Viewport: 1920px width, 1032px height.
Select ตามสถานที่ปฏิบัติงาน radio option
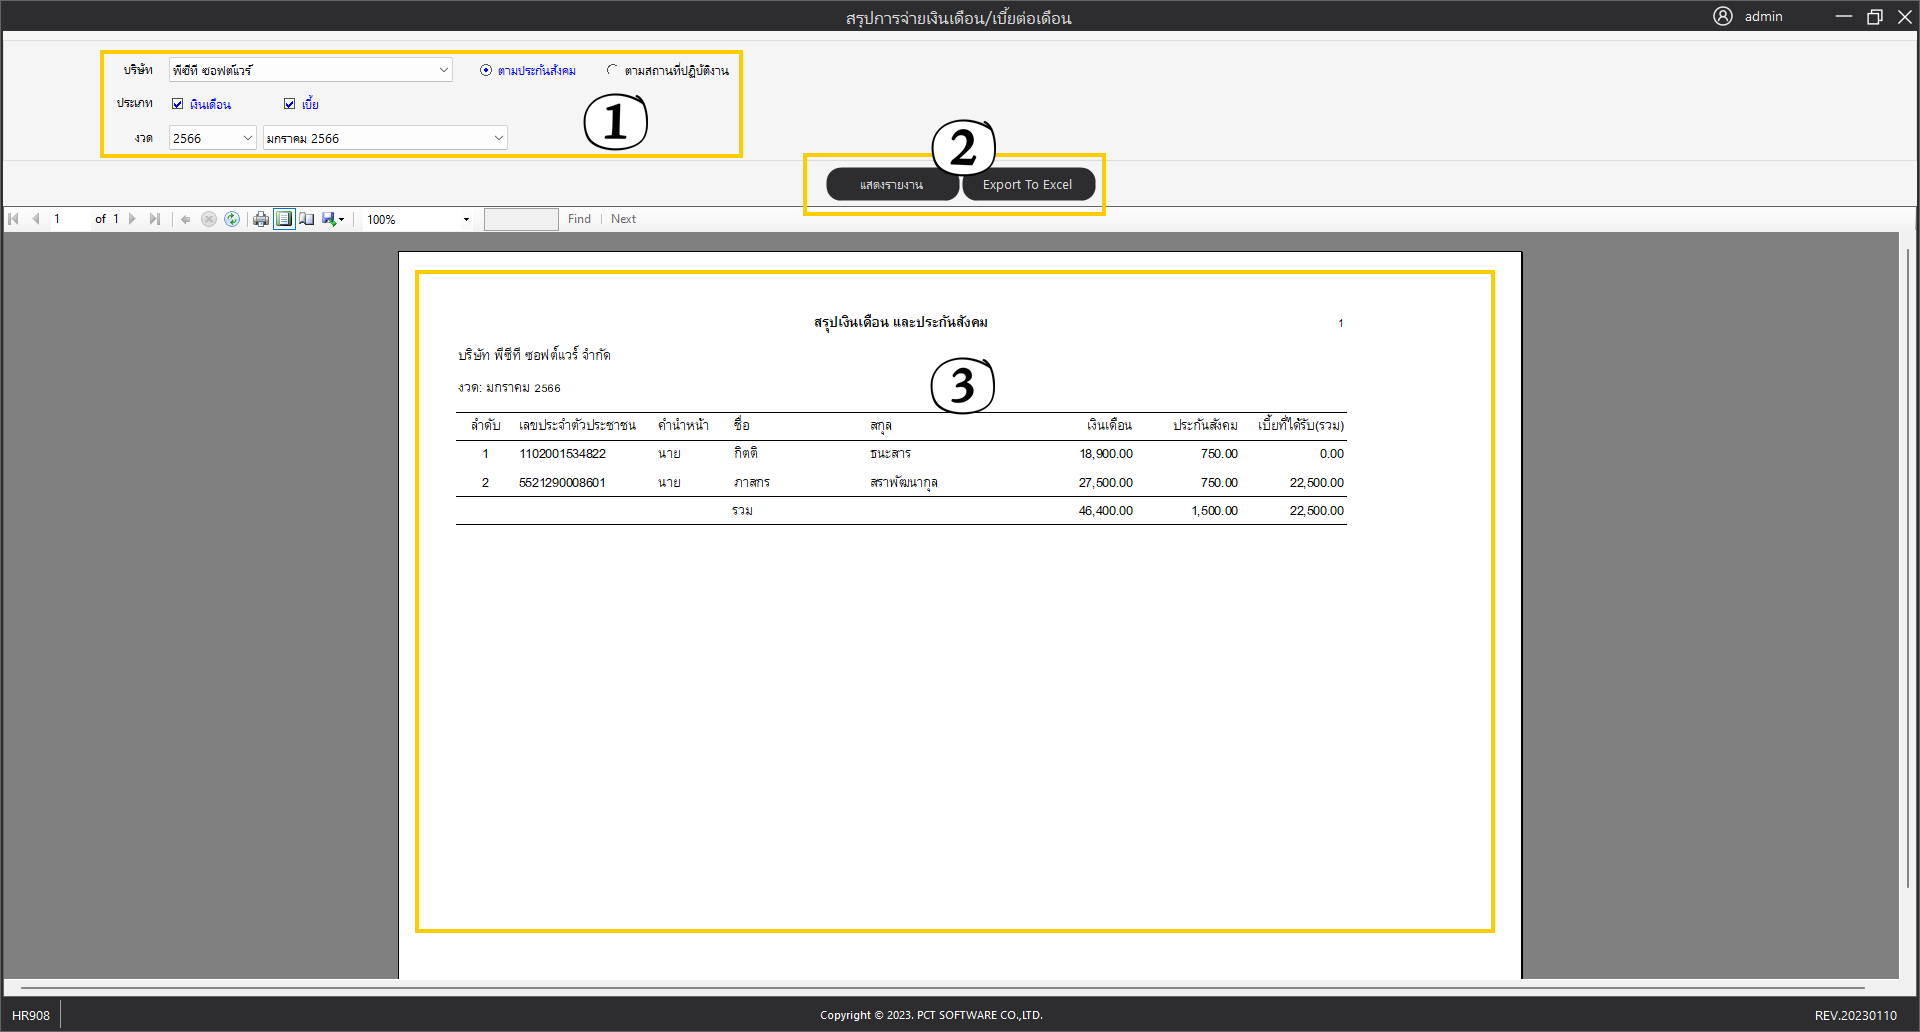point(612,70)
